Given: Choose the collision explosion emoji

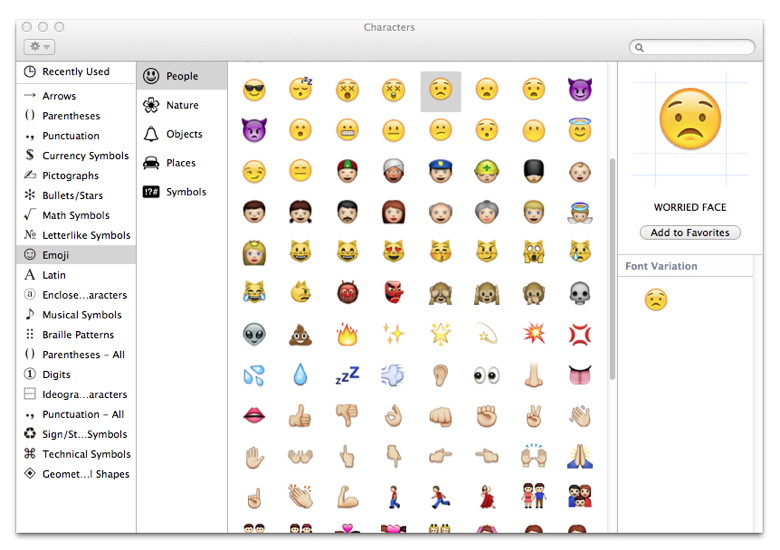Looking at the screenshot, I should click(x=534, y=334).
